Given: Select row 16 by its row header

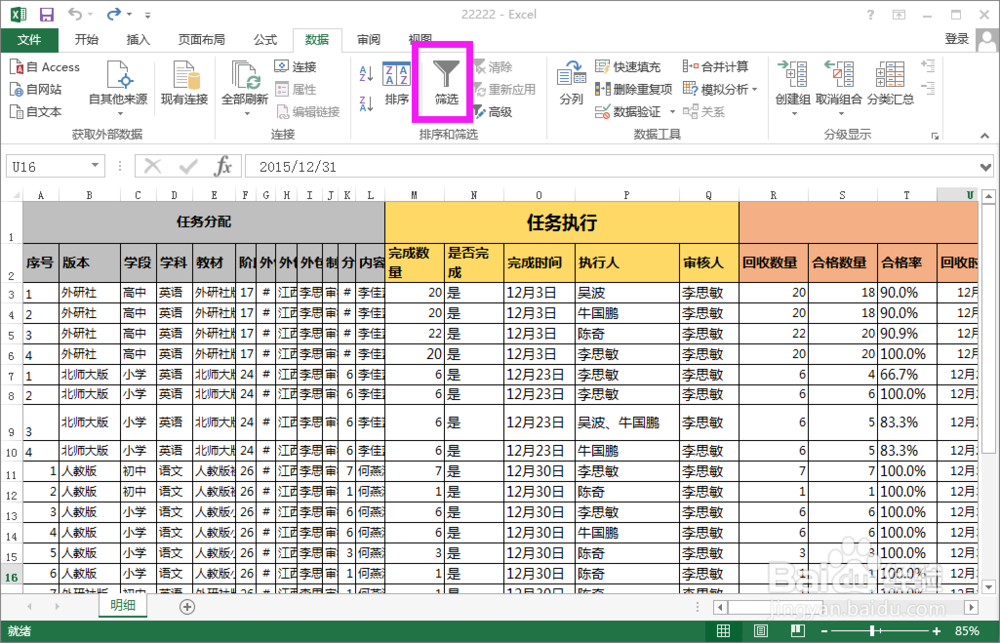Looking at the screenshot, I should coord(13,577).
